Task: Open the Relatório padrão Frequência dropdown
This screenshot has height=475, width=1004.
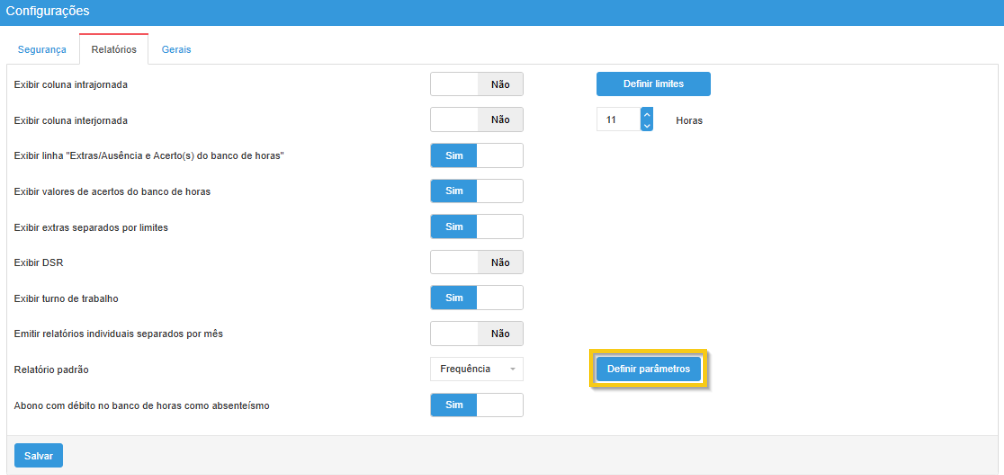Action: 476,369
